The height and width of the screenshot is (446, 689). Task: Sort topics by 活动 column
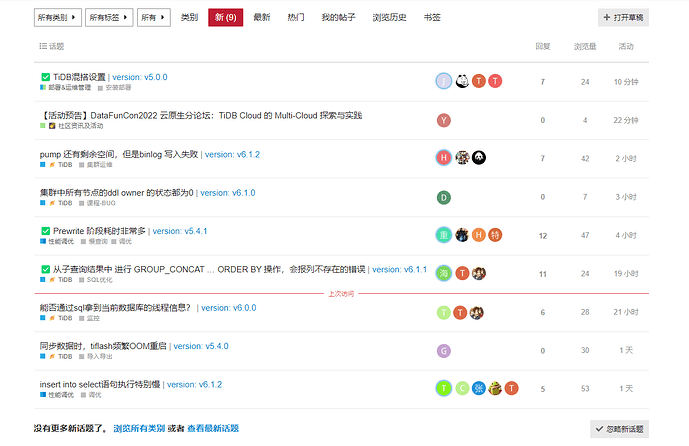coord(626,47)
